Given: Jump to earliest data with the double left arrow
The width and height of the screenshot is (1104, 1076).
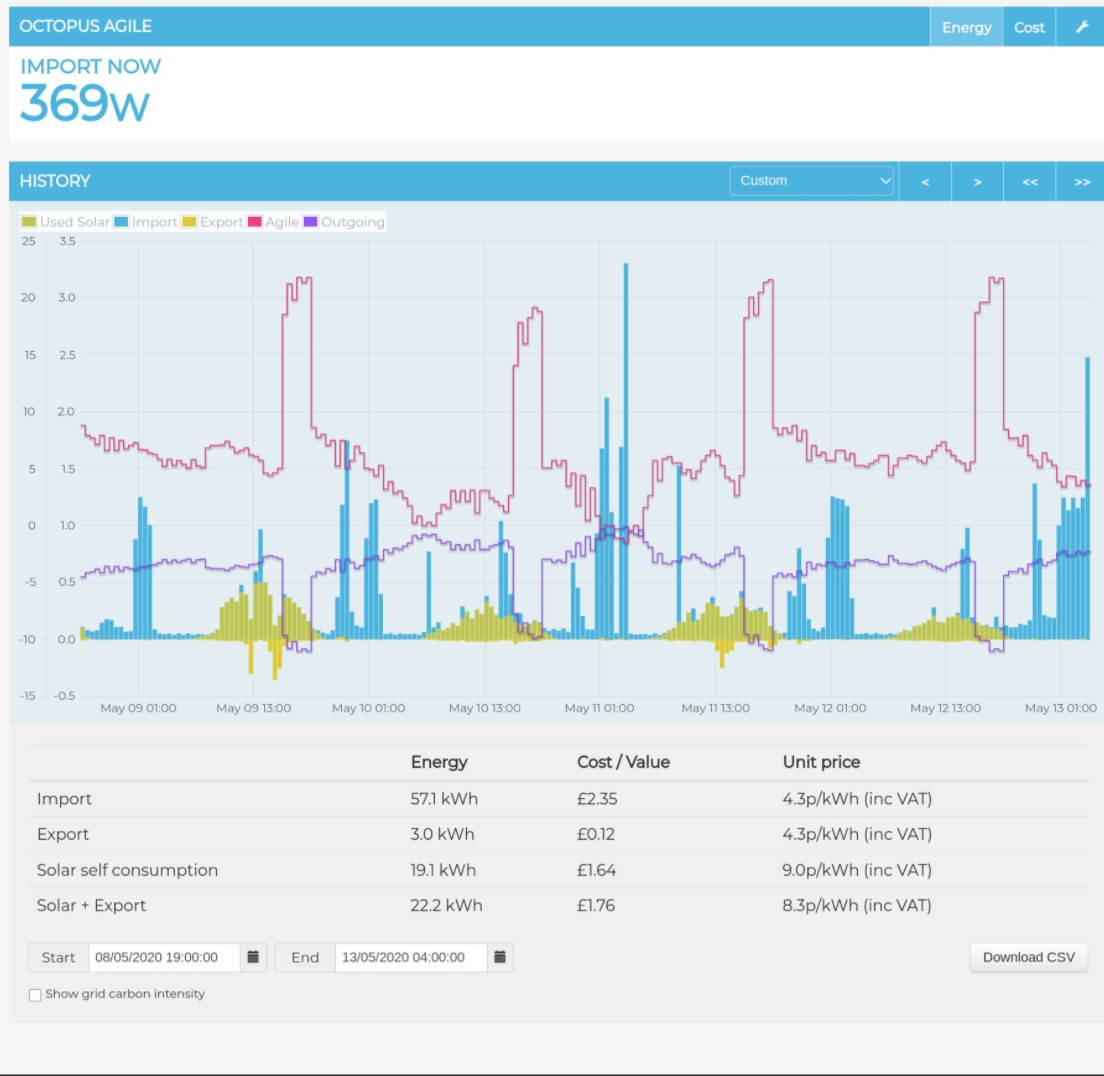Looking at the screenshot, I should point(1029,181).
